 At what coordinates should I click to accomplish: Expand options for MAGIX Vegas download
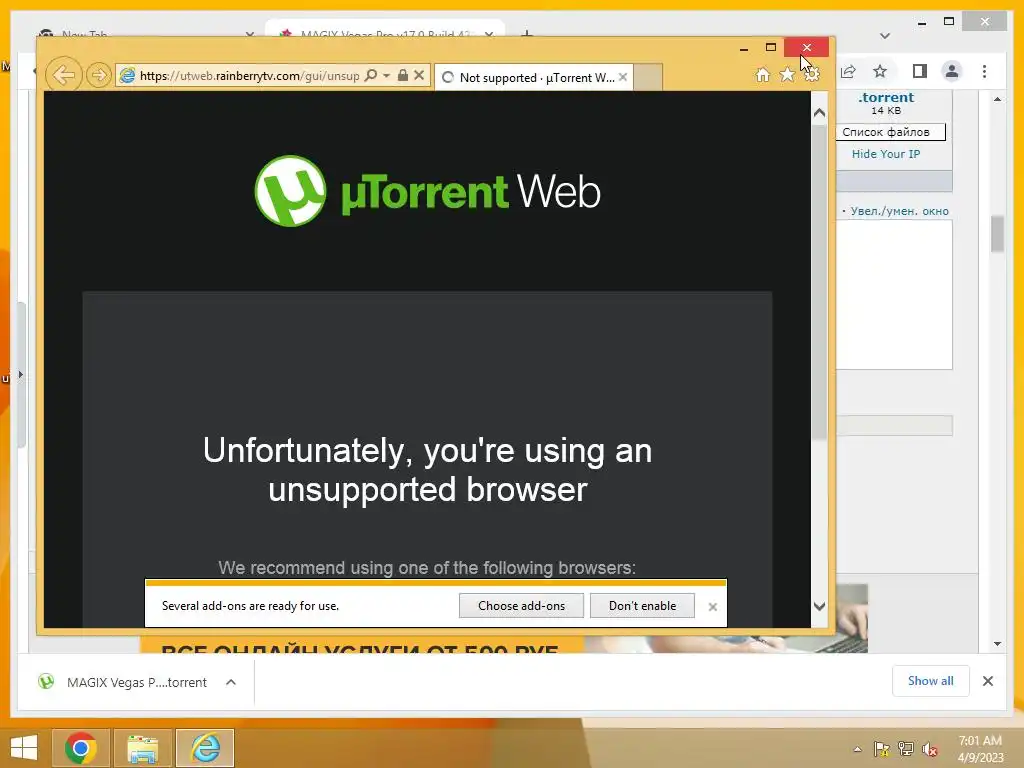point(231,682)
